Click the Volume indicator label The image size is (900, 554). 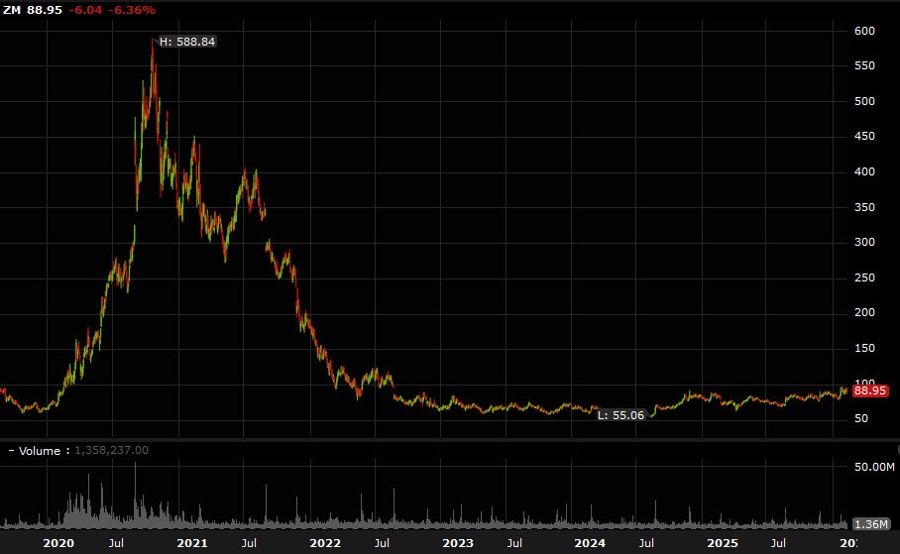tap(40, 450)
